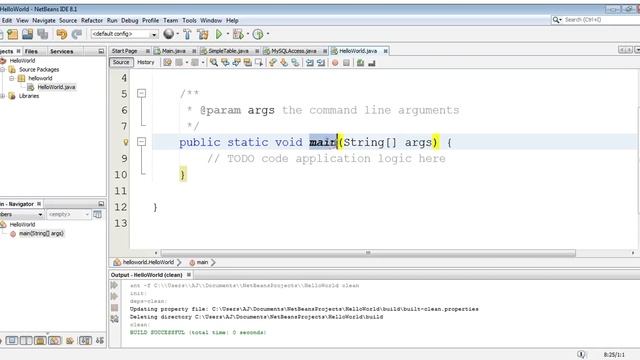Image resolution: width=640 pixels, height=360 pixels.
Task: Click the Undo arrow icon
Action: [x=62, y=34]
